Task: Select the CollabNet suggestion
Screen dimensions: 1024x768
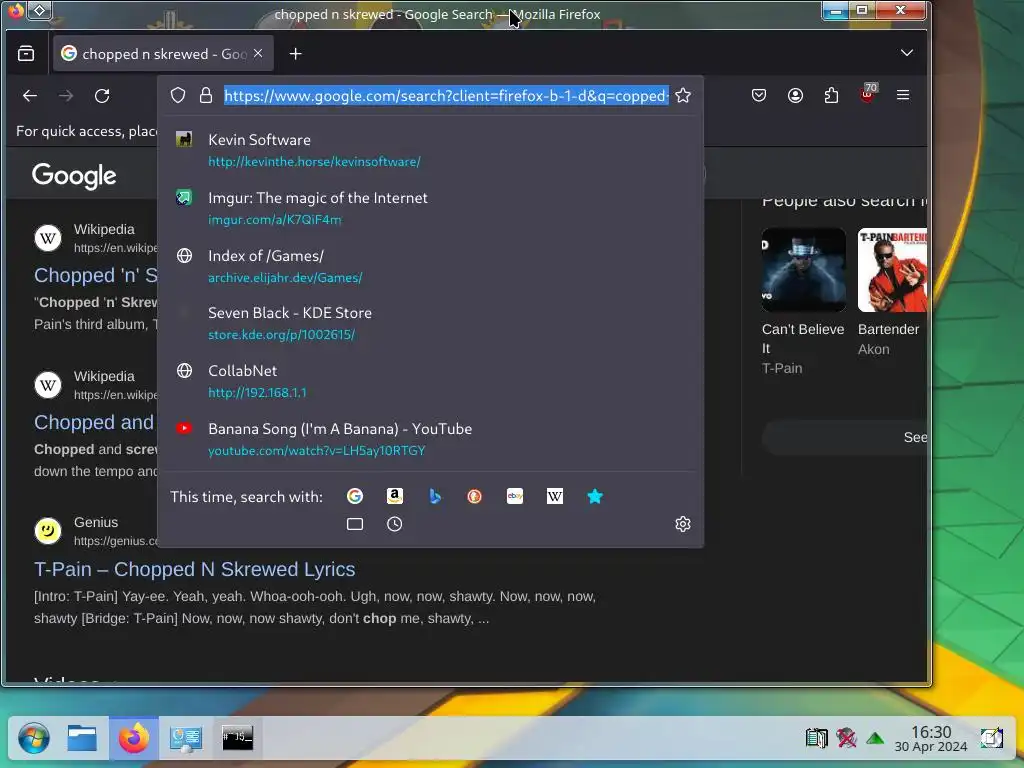Action: [430, 381]
